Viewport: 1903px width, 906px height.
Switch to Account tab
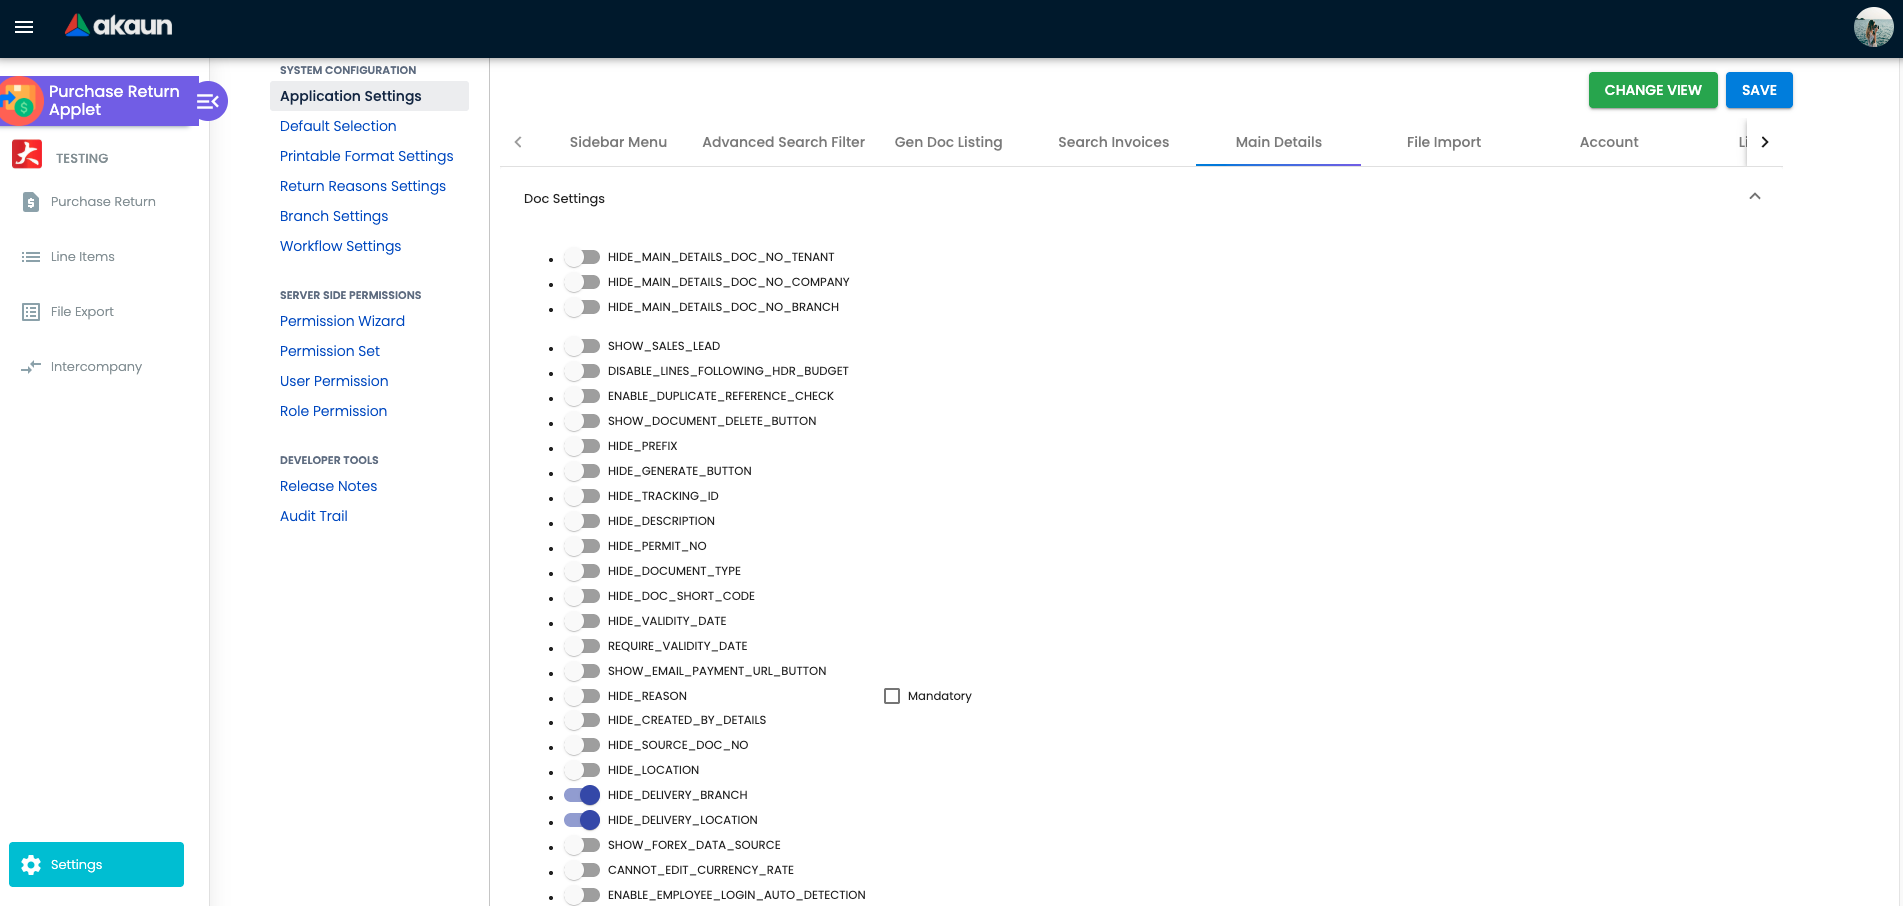coord(1608,142)
